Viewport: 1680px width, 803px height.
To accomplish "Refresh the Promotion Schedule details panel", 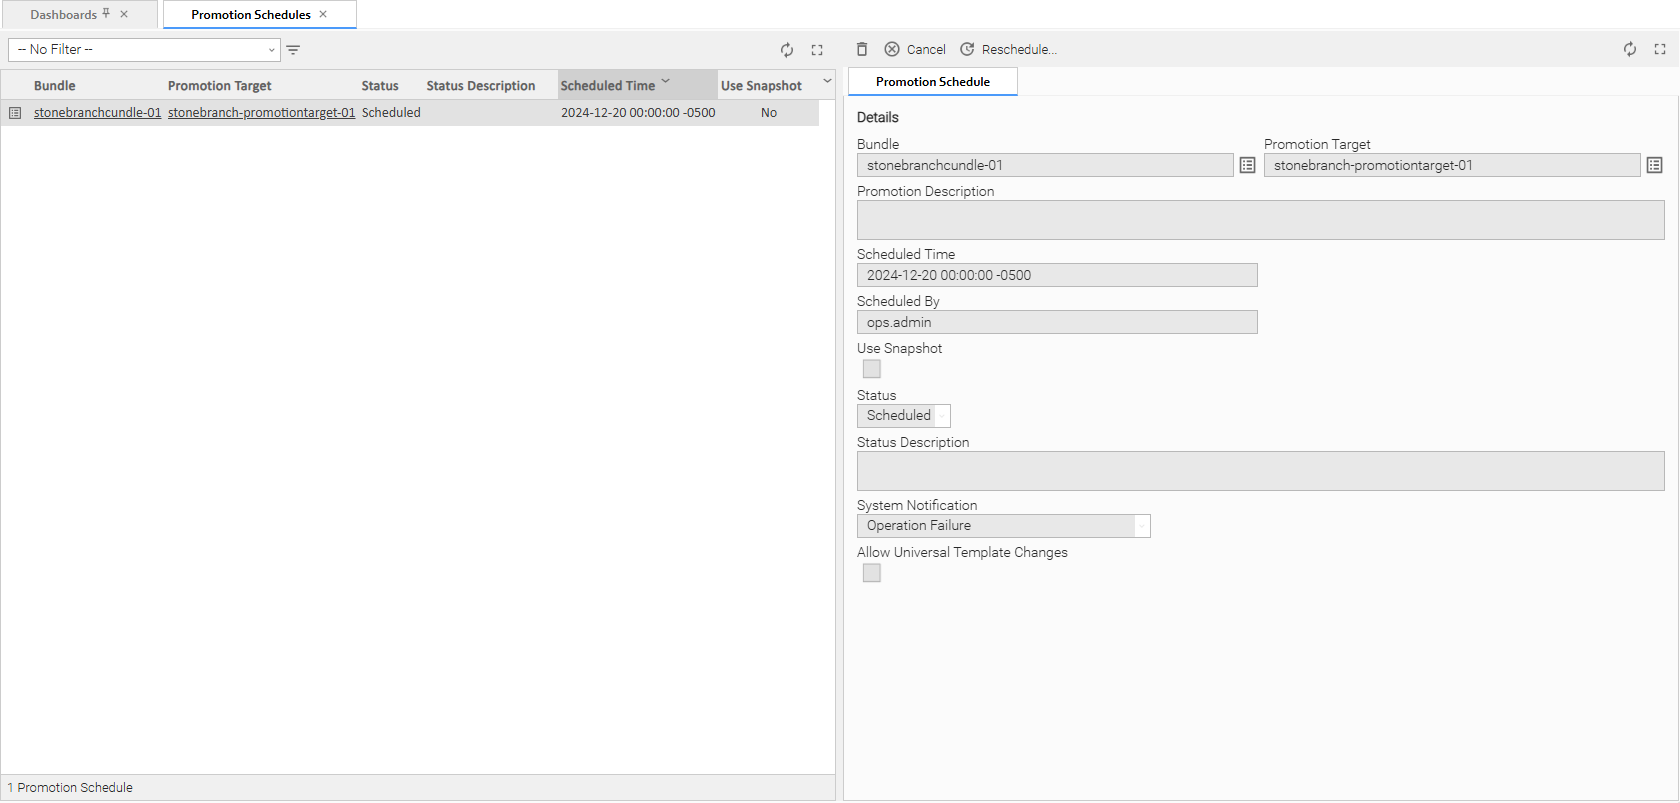I will click(1630, 49).
